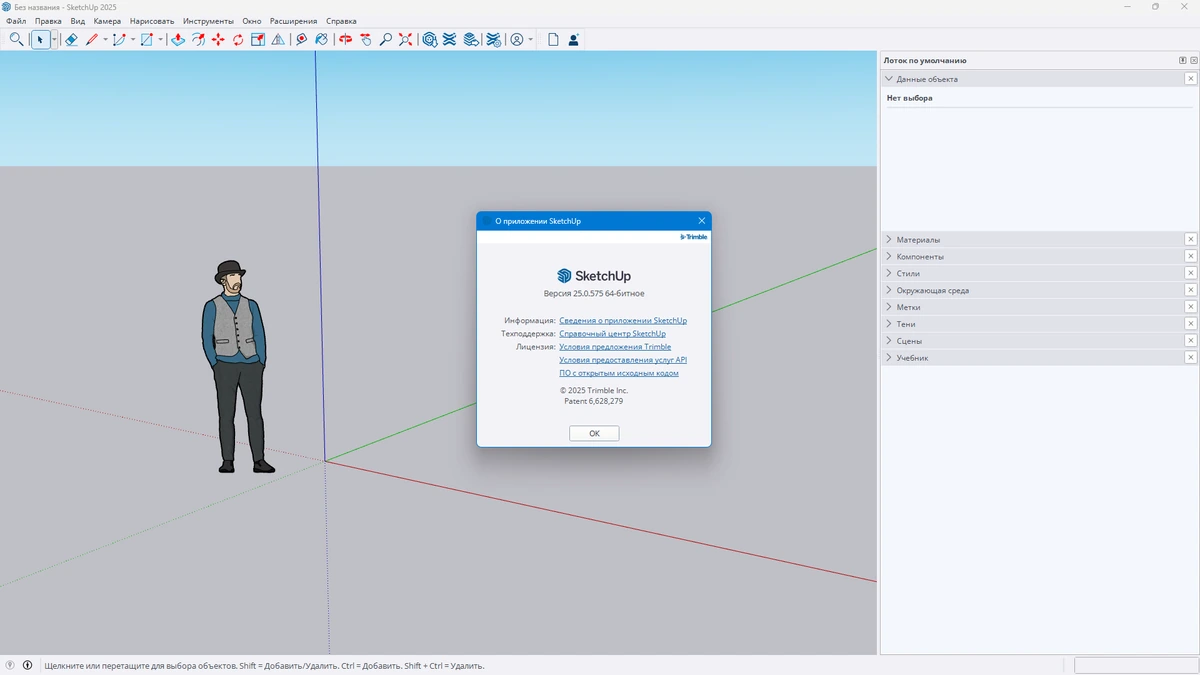The image size is (1200, 675).
Task: Expand the Окружающая среда panel
Action: 889,290
